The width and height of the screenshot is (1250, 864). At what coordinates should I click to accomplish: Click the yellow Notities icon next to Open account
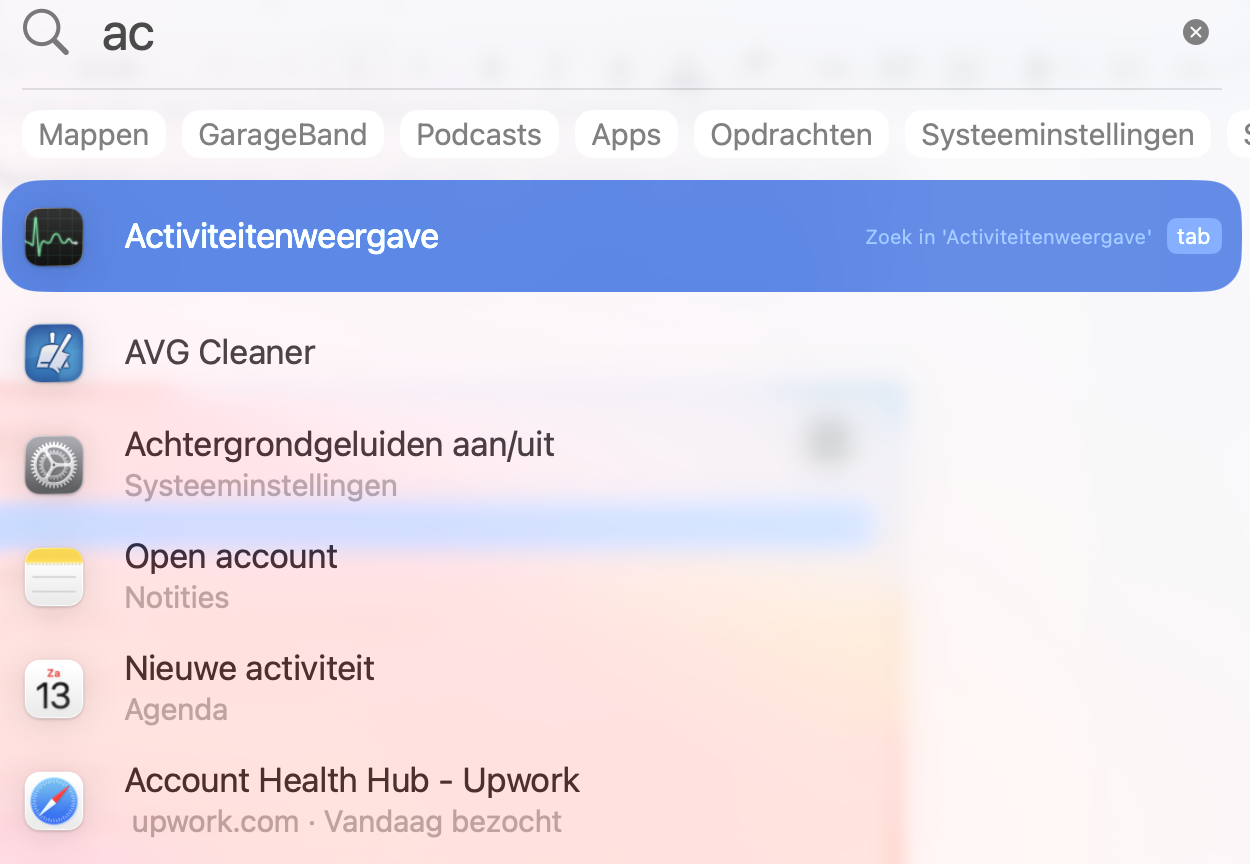click(54, 576)
